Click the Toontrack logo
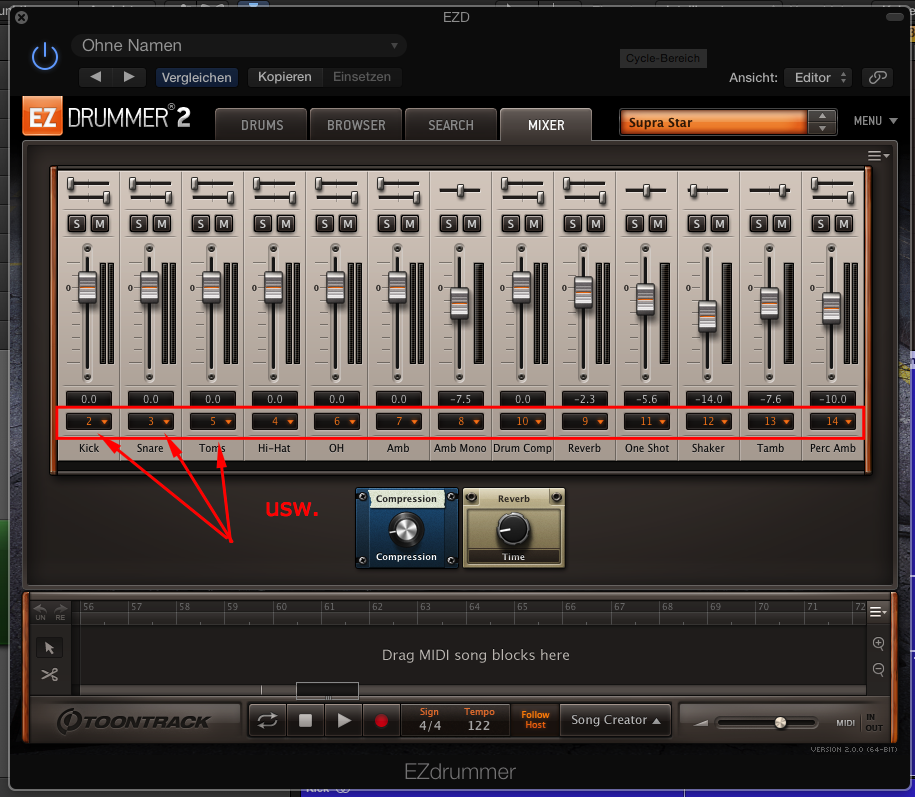The width and height of the screenshot is (915, 797). [x=134, y=721]
